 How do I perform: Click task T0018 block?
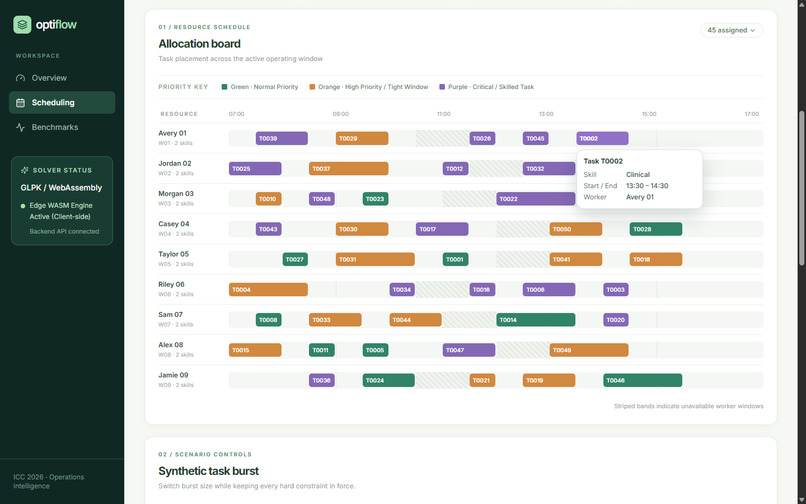[x=656, y=260]
